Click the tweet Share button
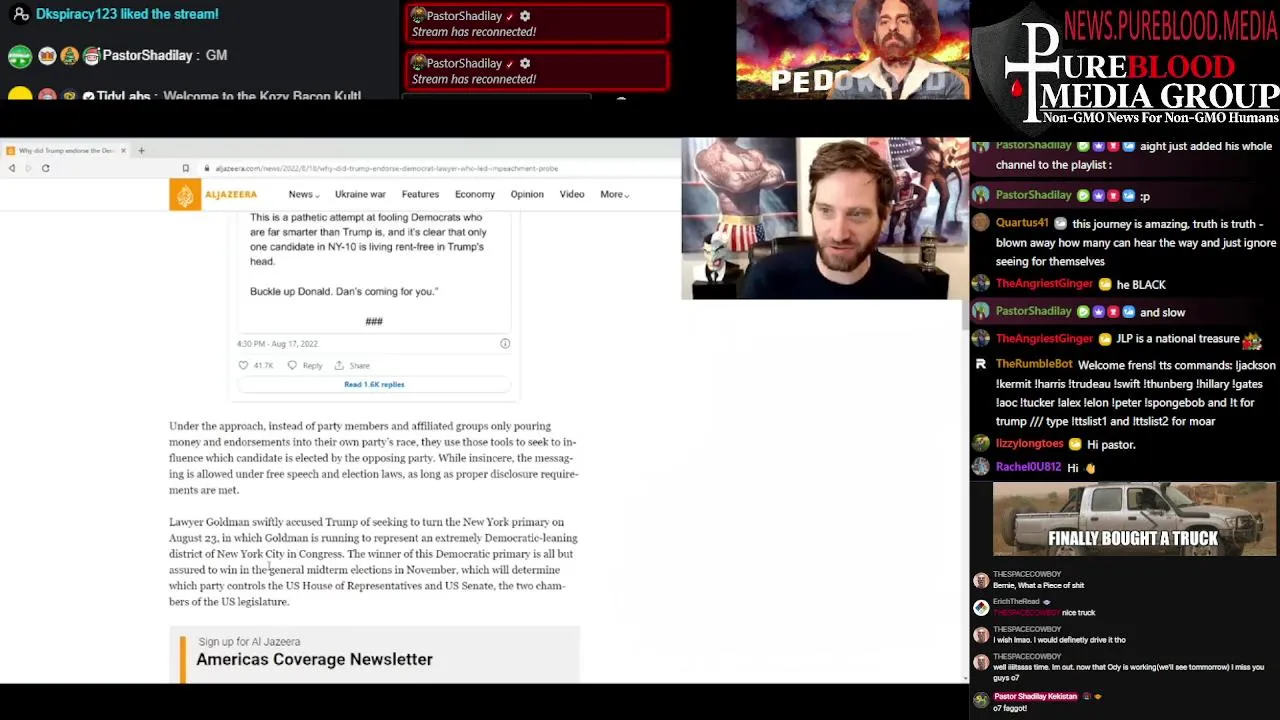Screen dimensions: 1280x720 (352, 365)
